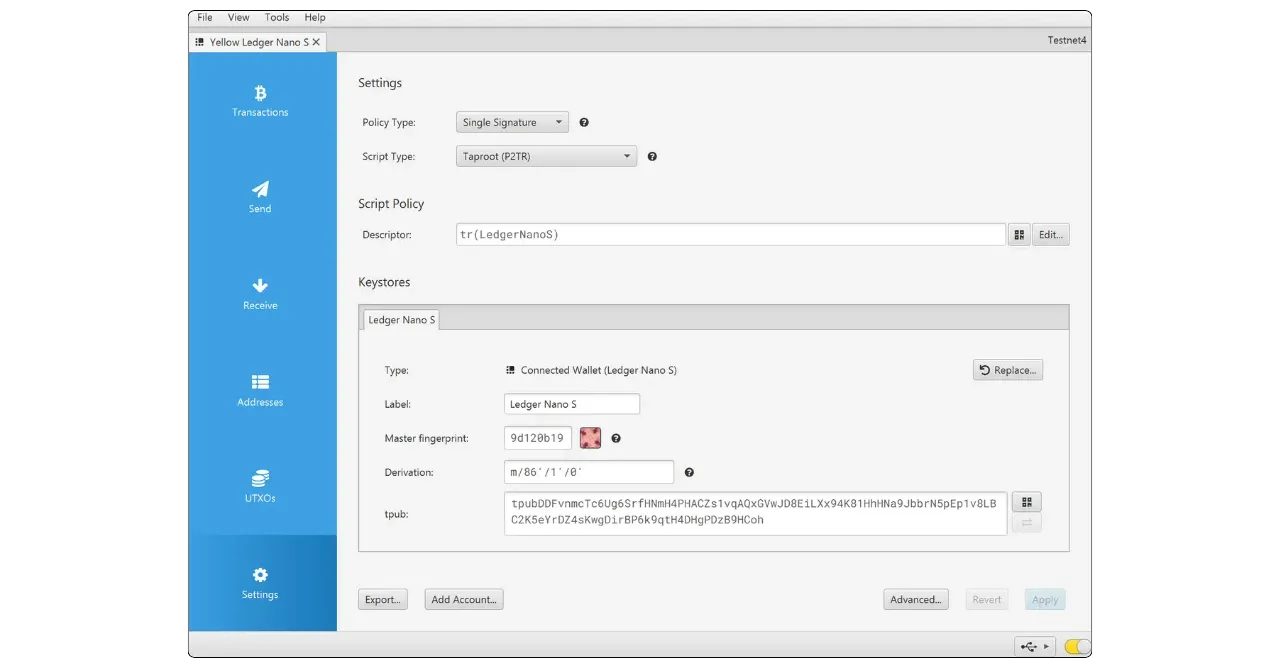Click the Replace... keystore button
The height and width of the screenshot is (668, 1280).
click(1008, 370)
